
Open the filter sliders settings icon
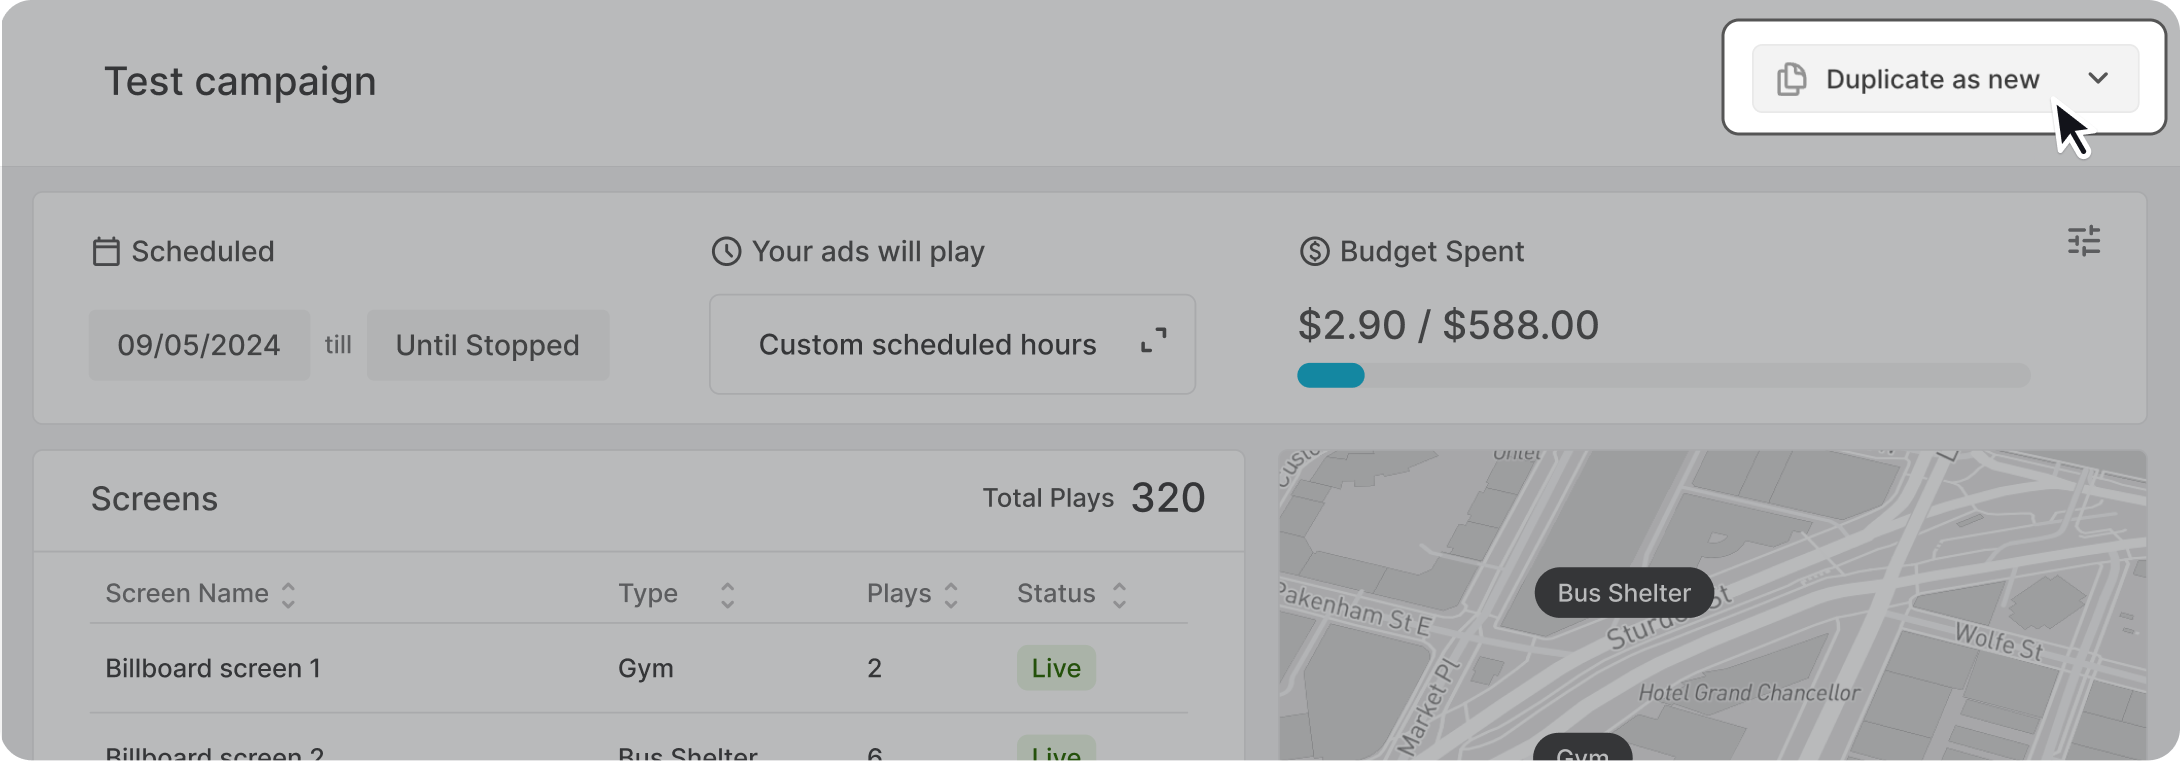tap(2084, 241)
